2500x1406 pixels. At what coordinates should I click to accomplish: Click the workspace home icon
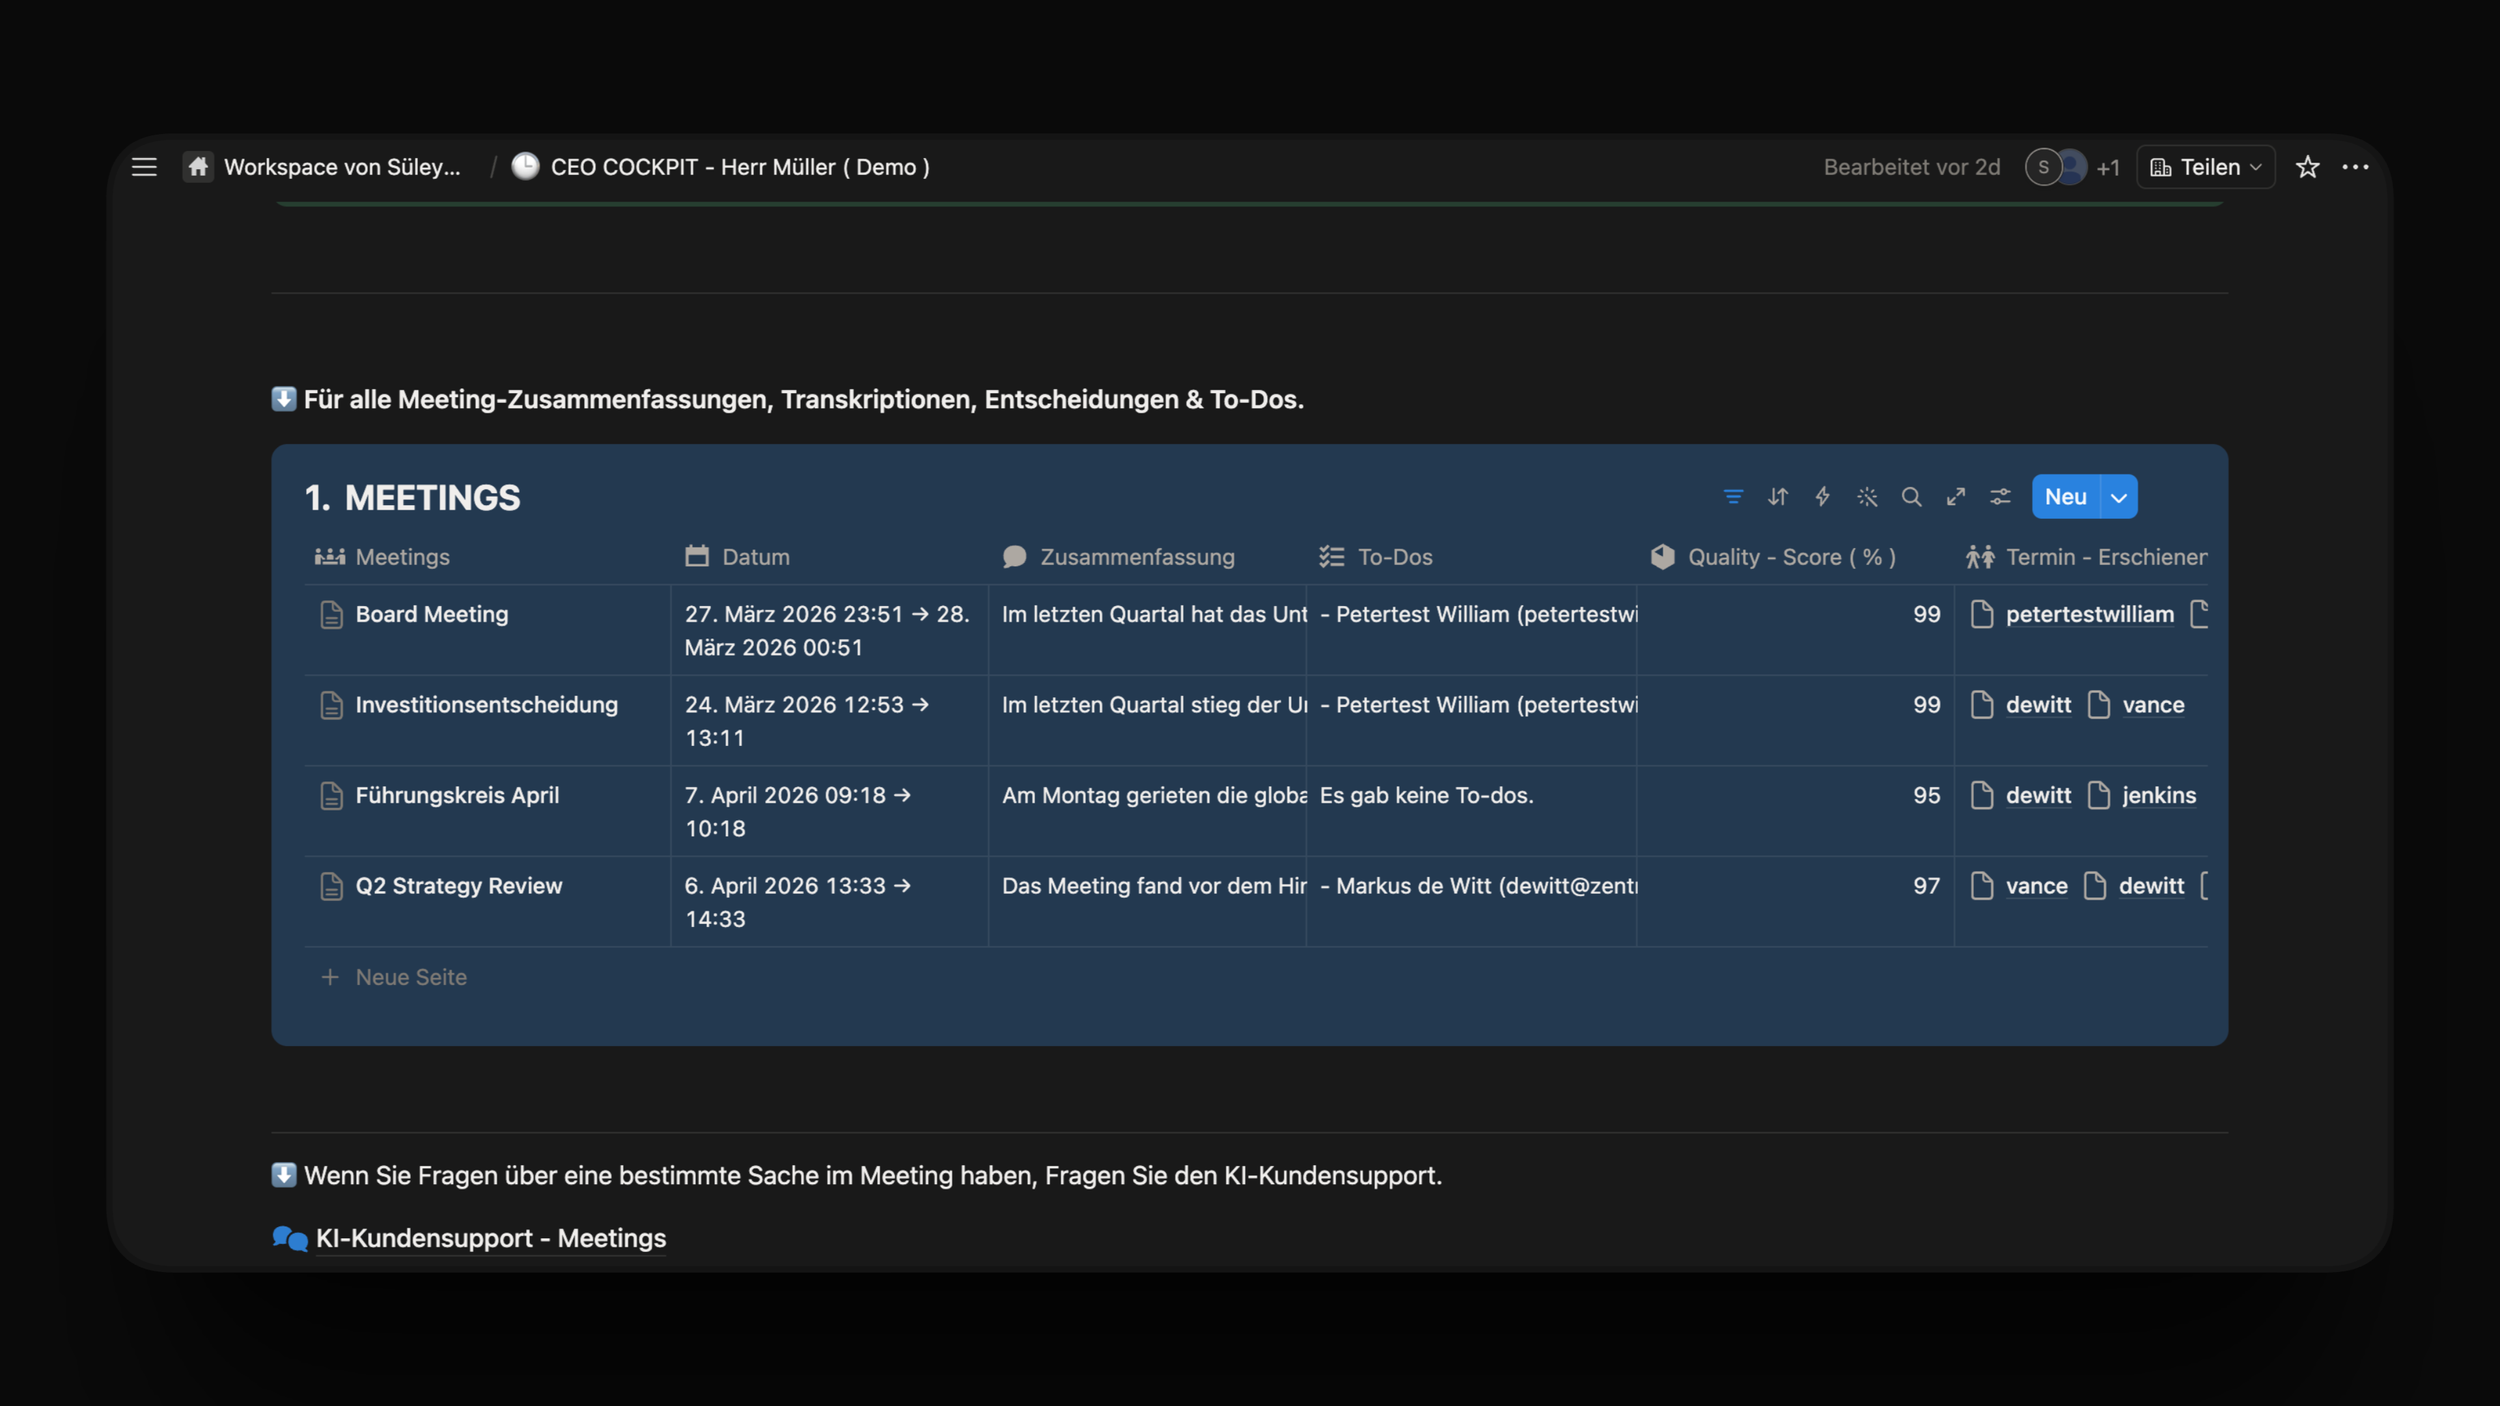coord(198,167)
